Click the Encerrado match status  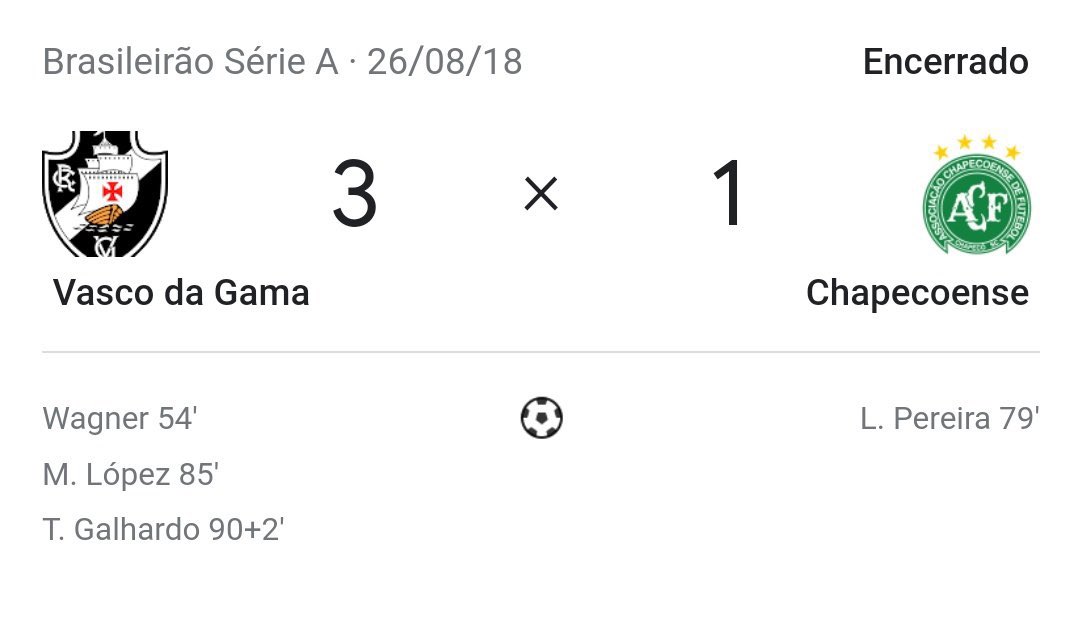945,62
